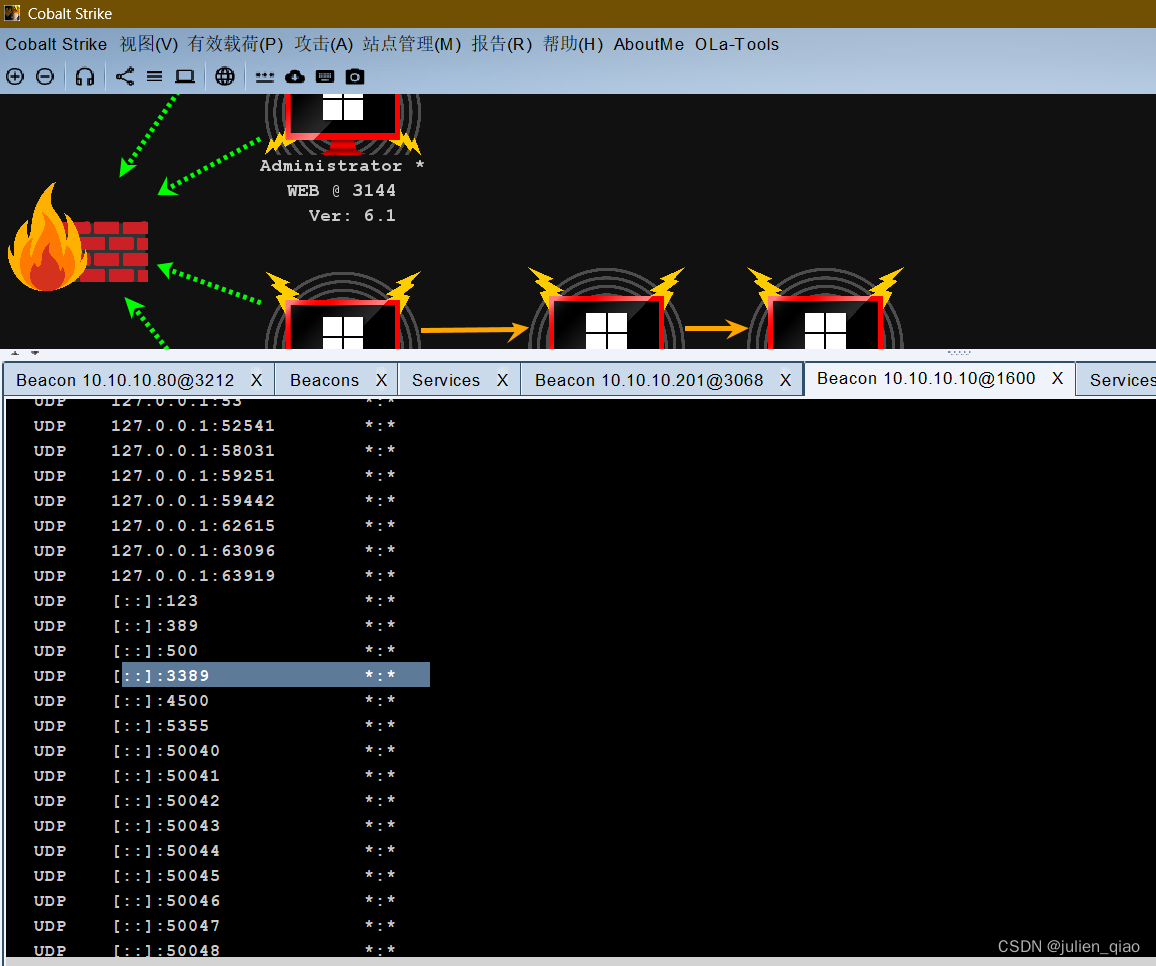The image size is (1156, 966).
Task: Open screenshots camera icon
Action: tap(355, 77)
